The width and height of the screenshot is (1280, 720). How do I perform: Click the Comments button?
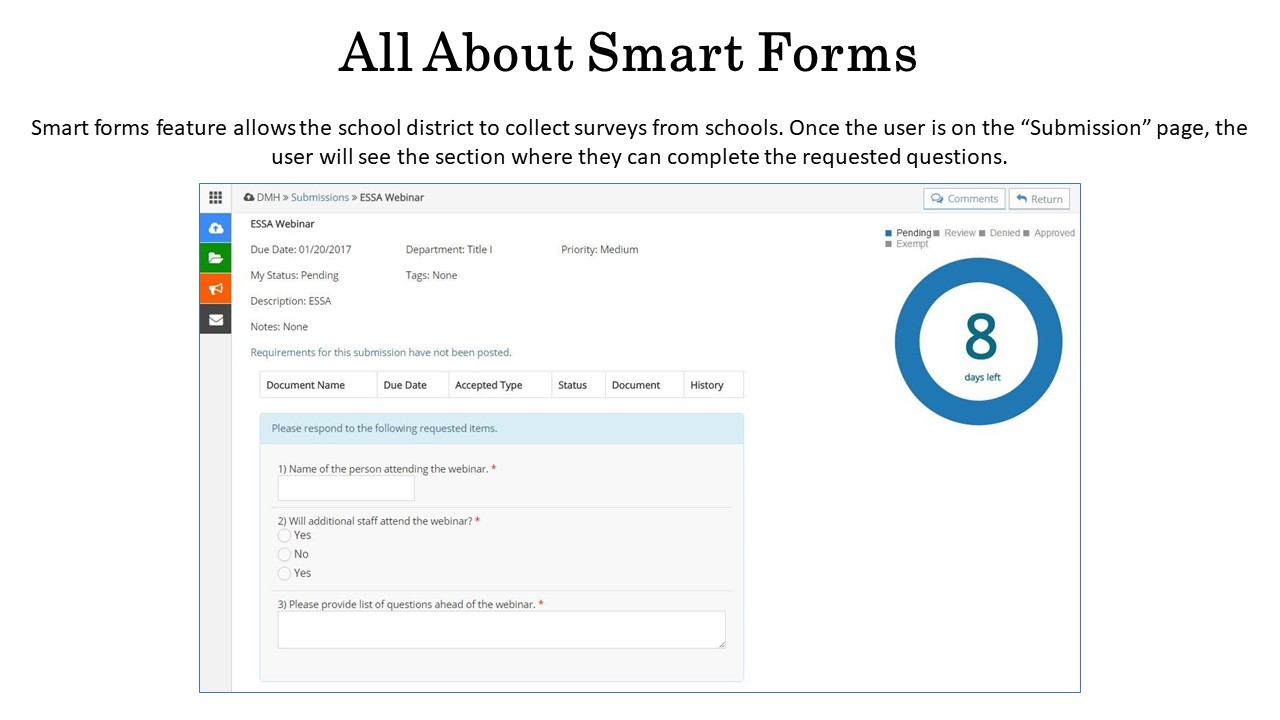click(x=964, y=199)
